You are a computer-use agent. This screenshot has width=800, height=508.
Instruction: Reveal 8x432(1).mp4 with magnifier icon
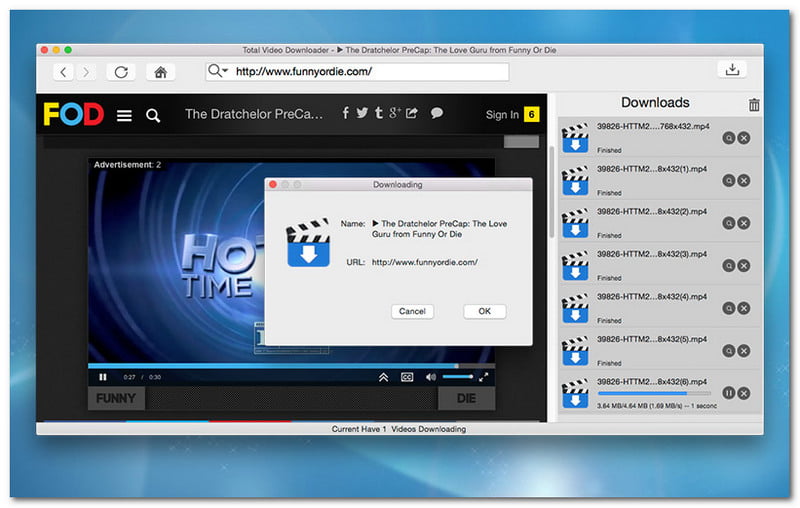pyautogui.click(x=729, y=181)
